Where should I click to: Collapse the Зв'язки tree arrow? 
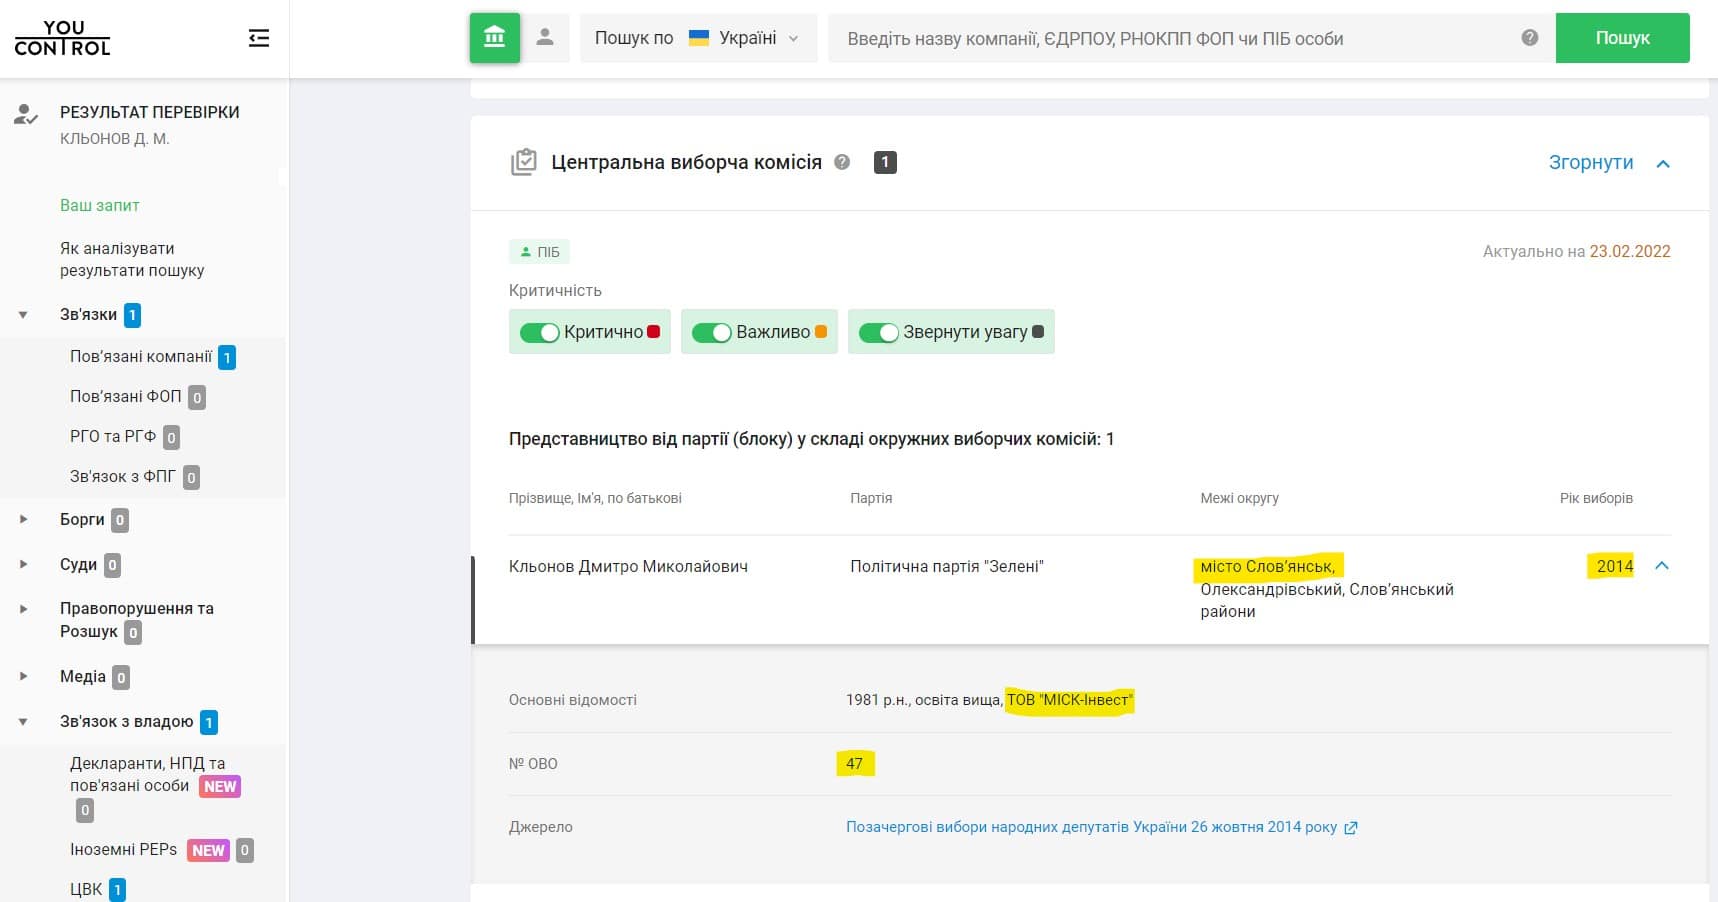pos(23,315)
